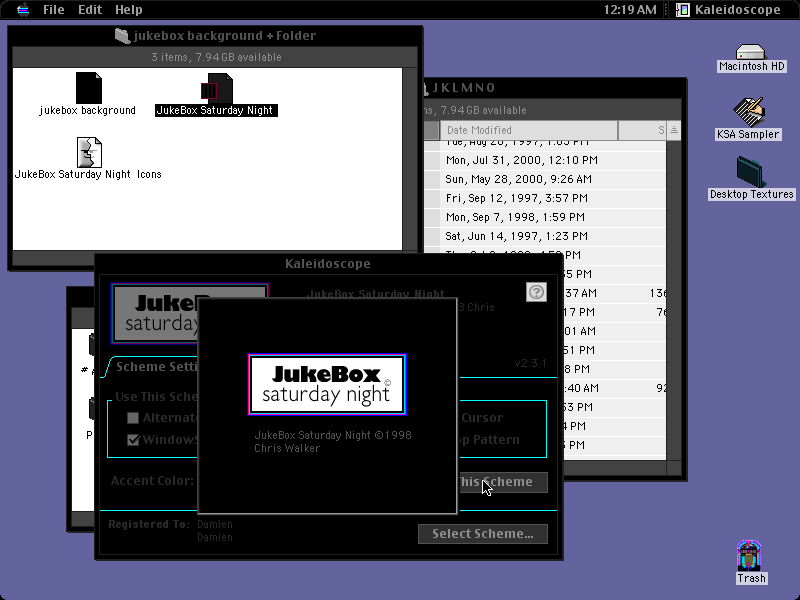Screen dimensions: 800x600
Task: Click the "3 items, 7.94 GB available" header text
Action: coord(216,57)
